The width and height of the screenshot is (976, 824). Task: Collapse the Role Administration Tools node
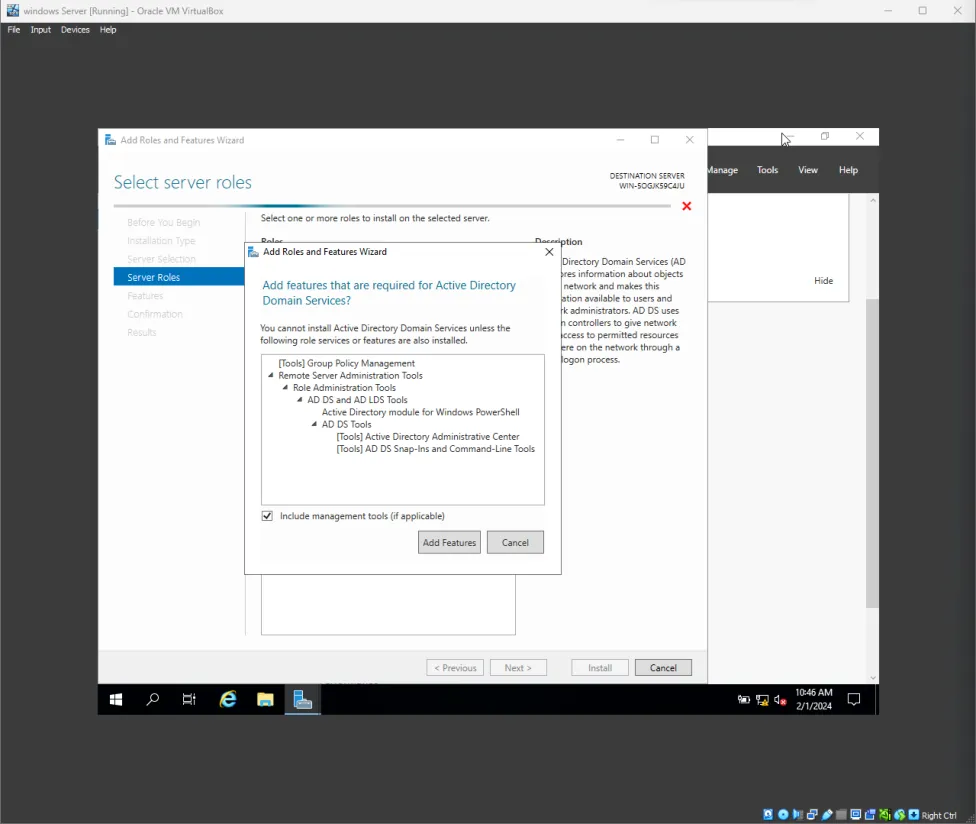click(x=286, y=387)
